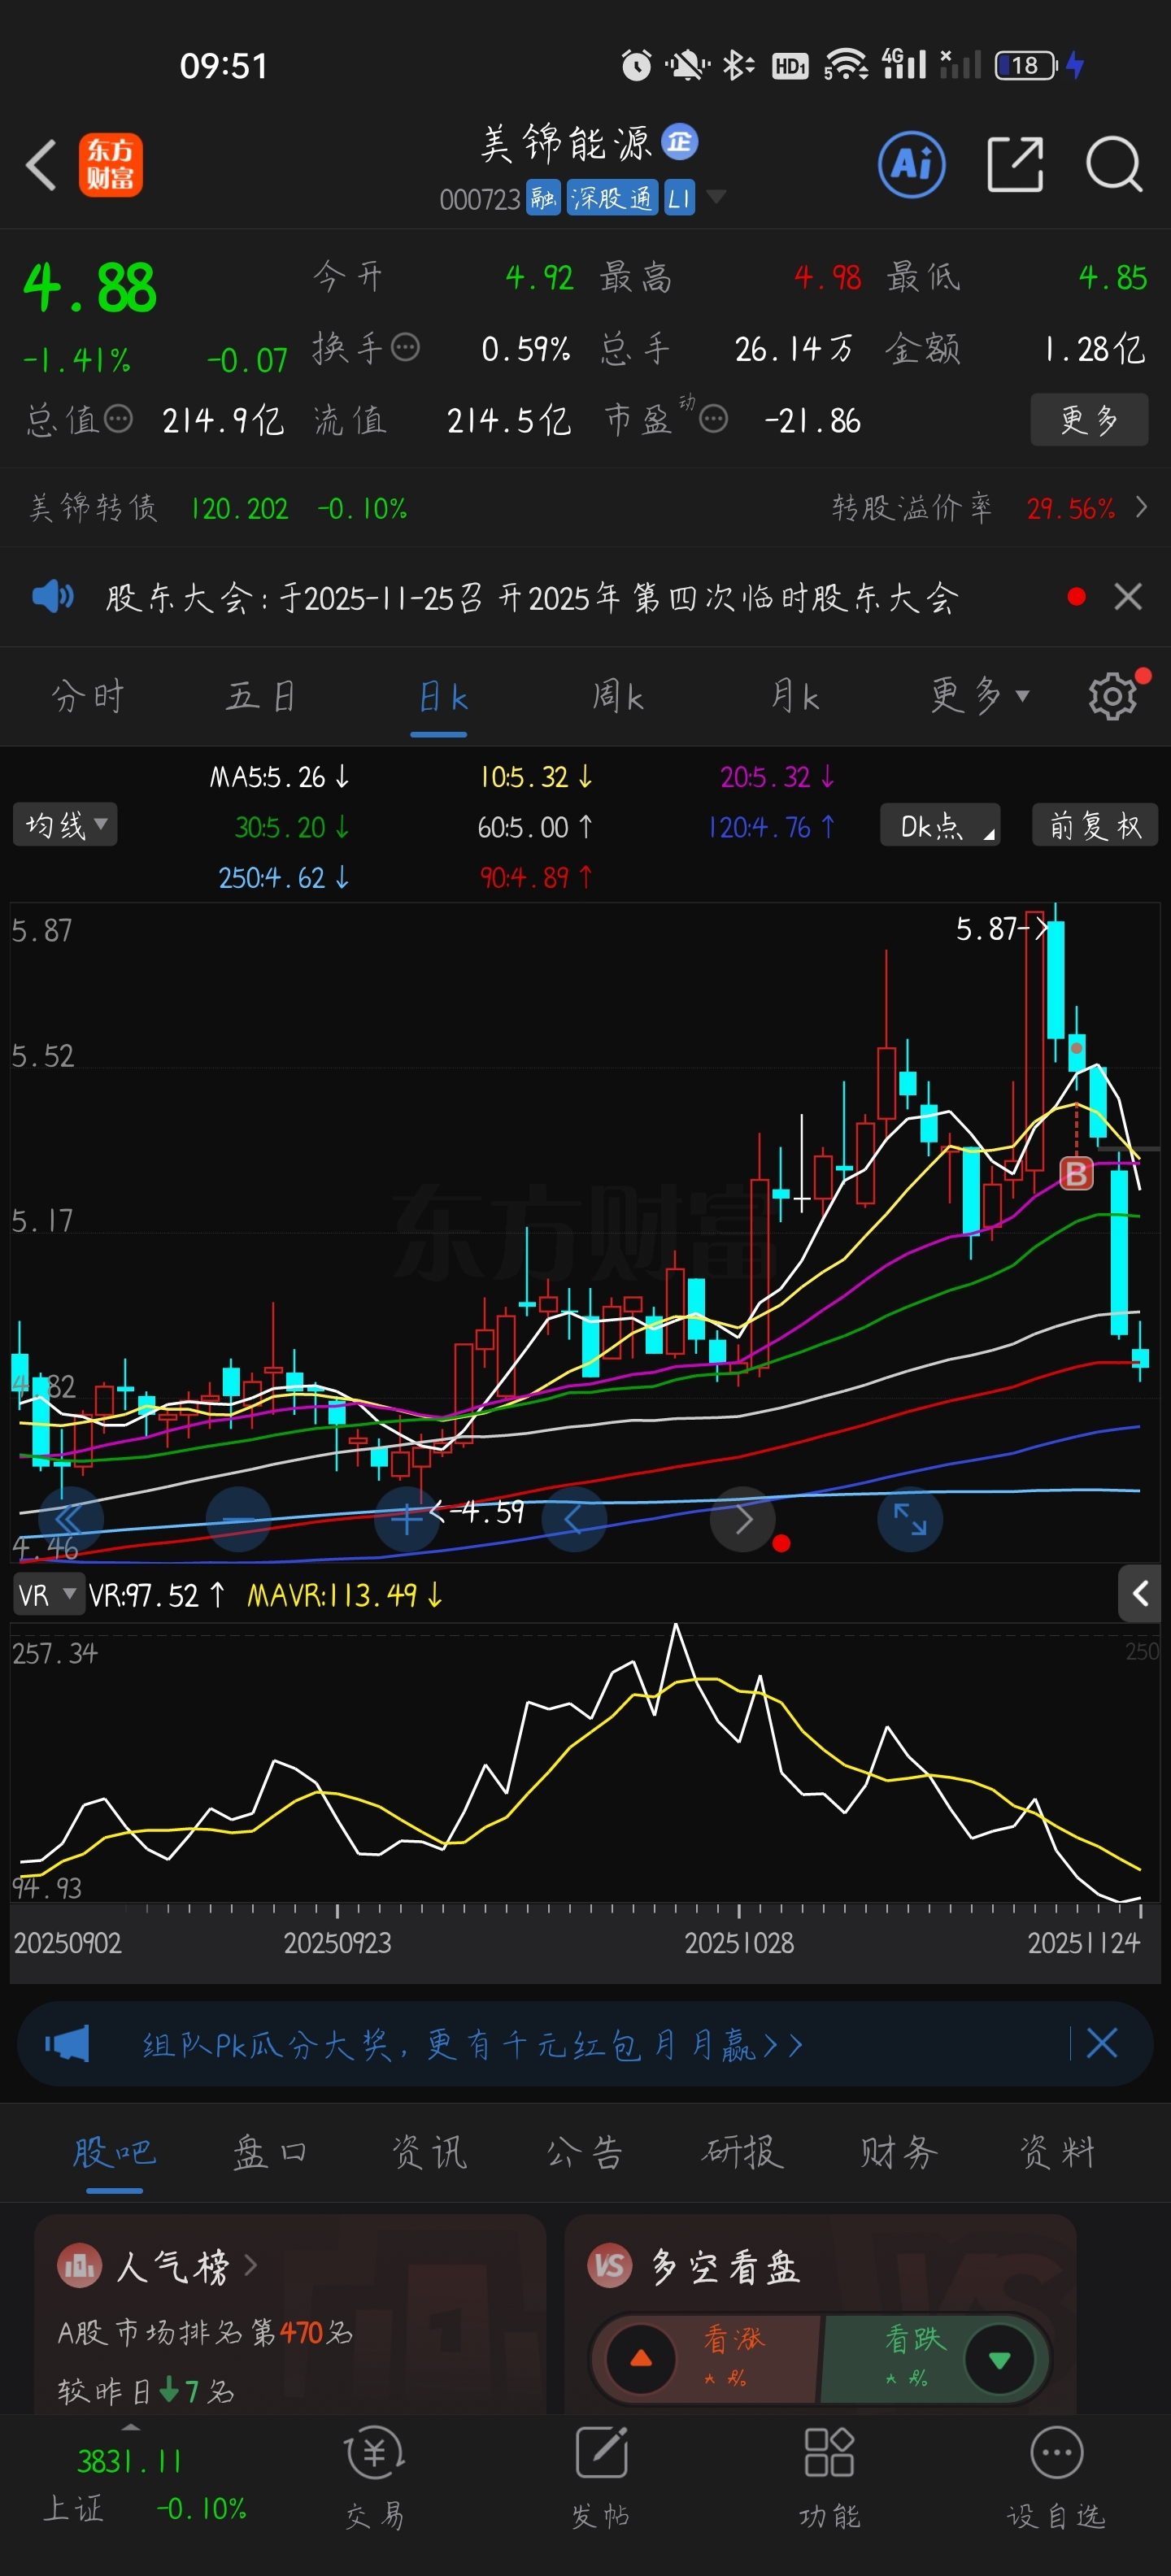The height and width of the screenshot is (2576, 1171).
Task: Switch to the 盘口 tab
Action: click(x=271, y=2152)
